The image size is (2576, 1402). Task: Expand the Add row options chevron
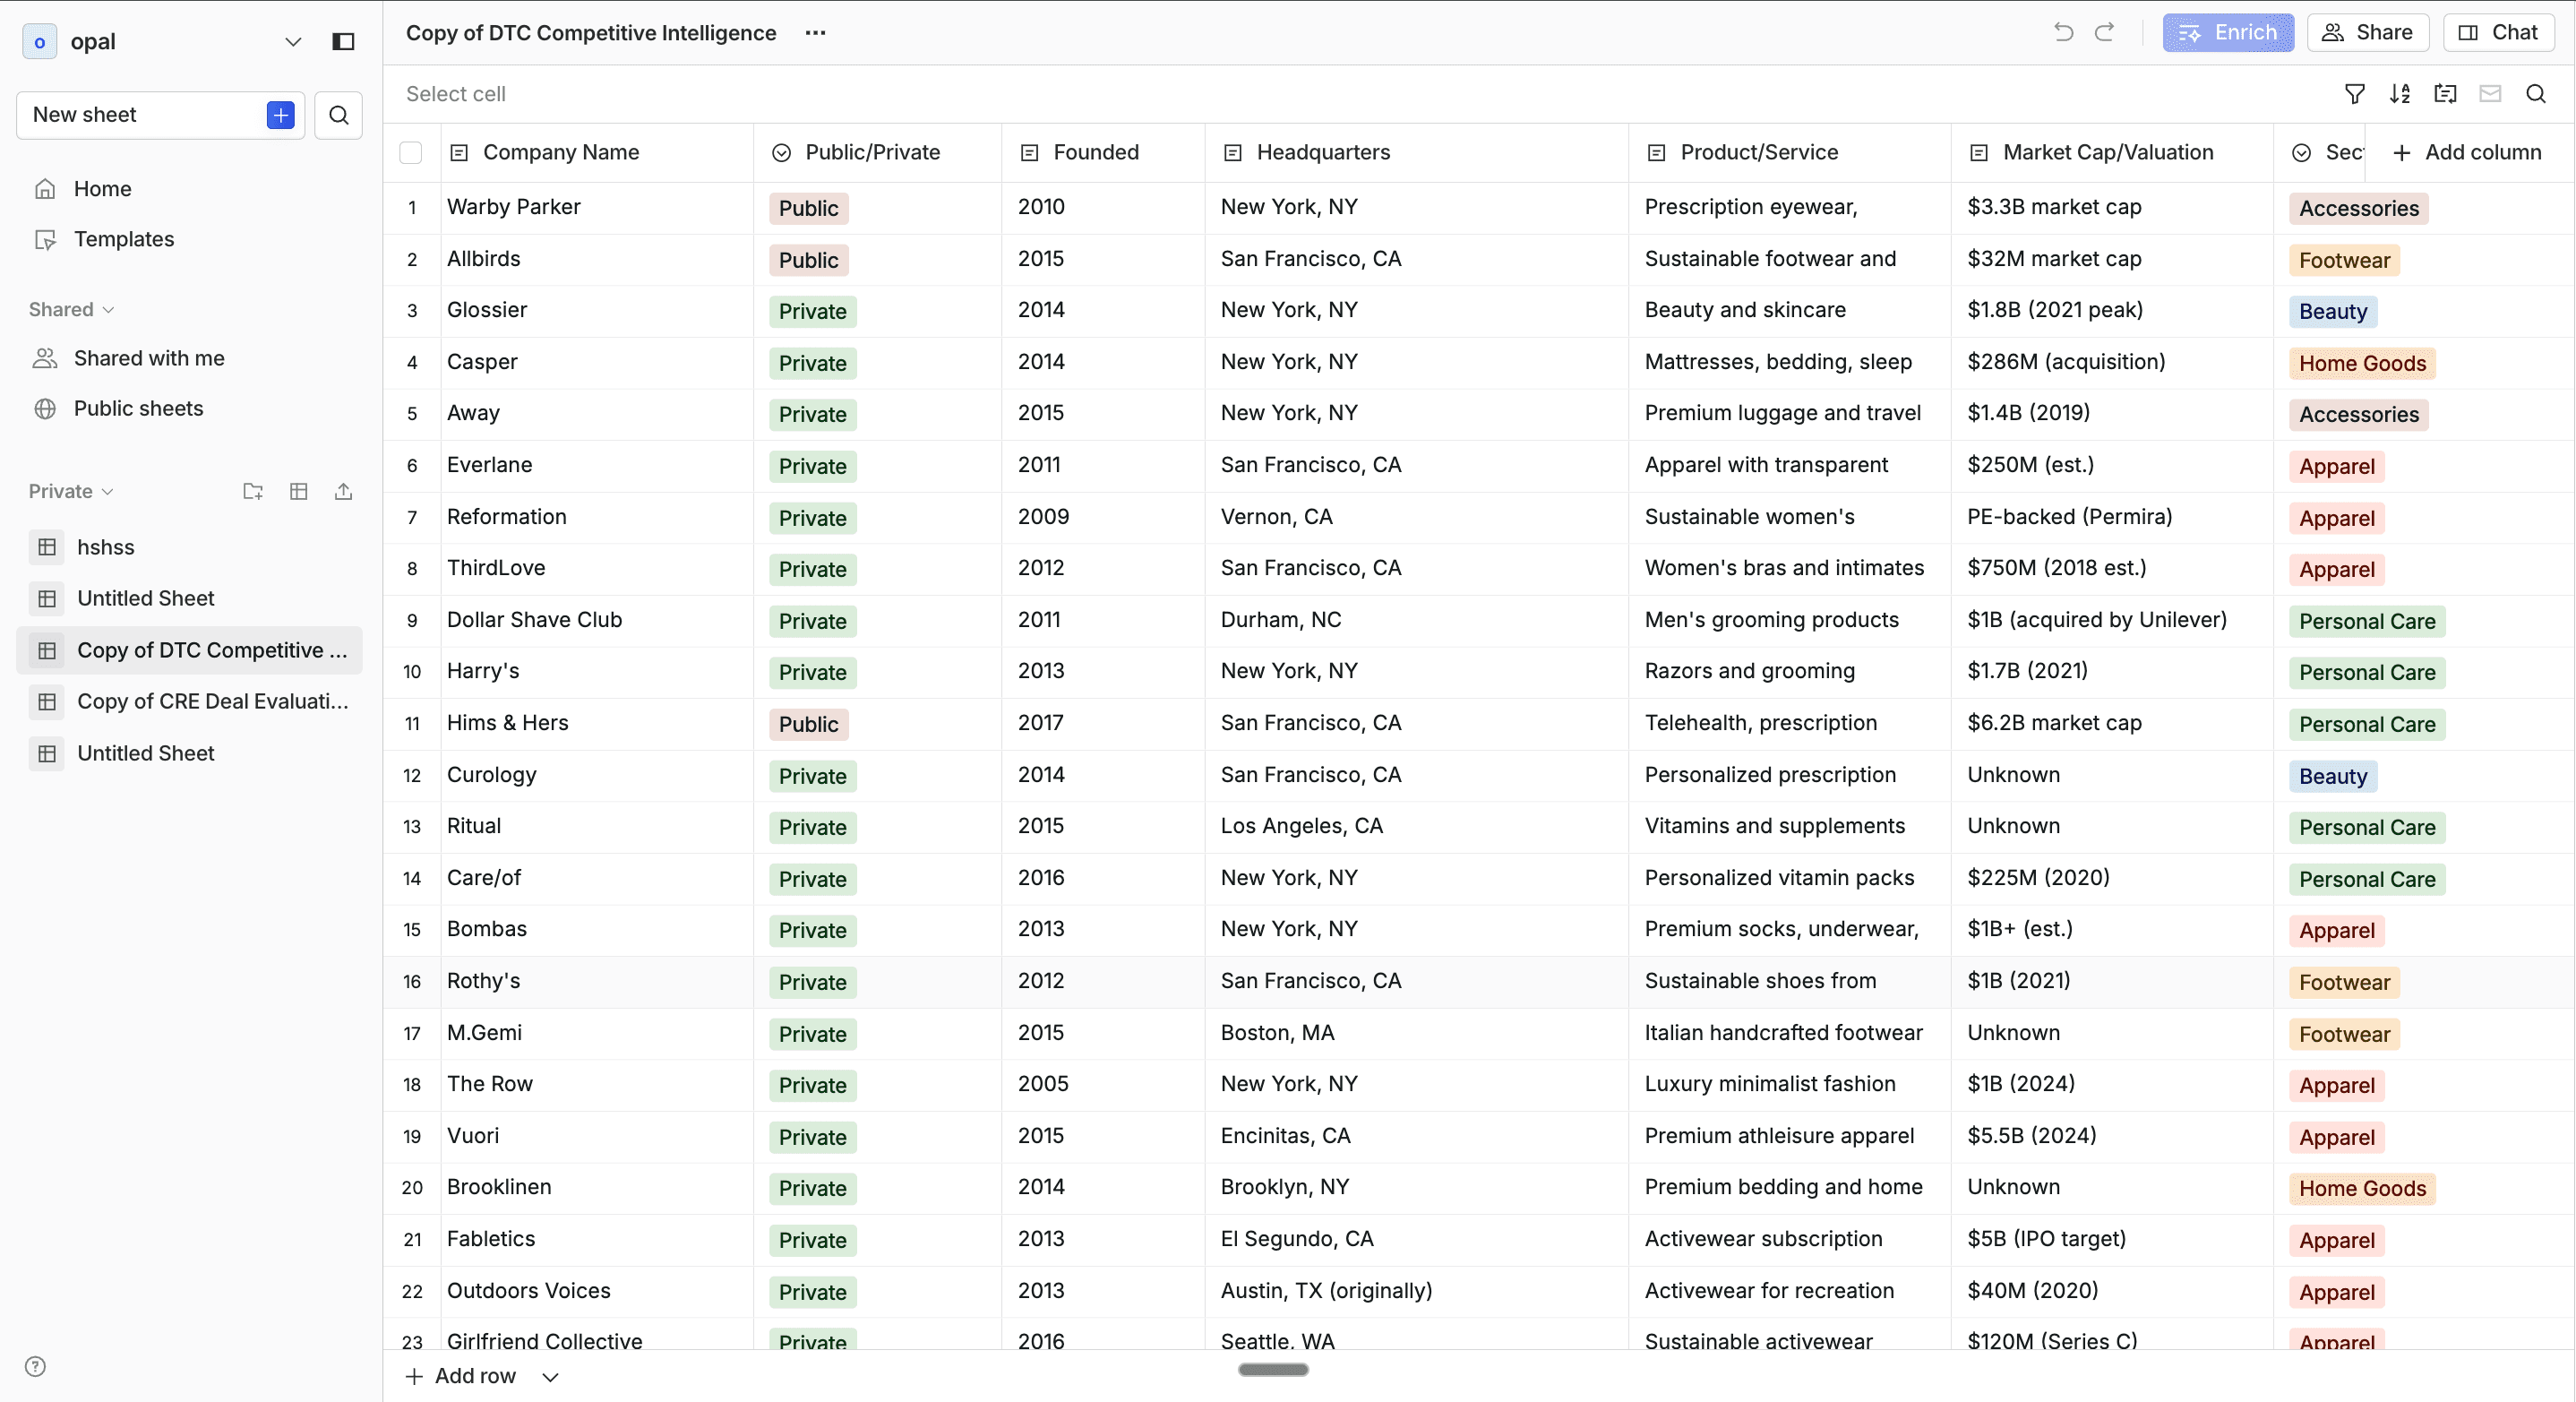coord(550,1377)
